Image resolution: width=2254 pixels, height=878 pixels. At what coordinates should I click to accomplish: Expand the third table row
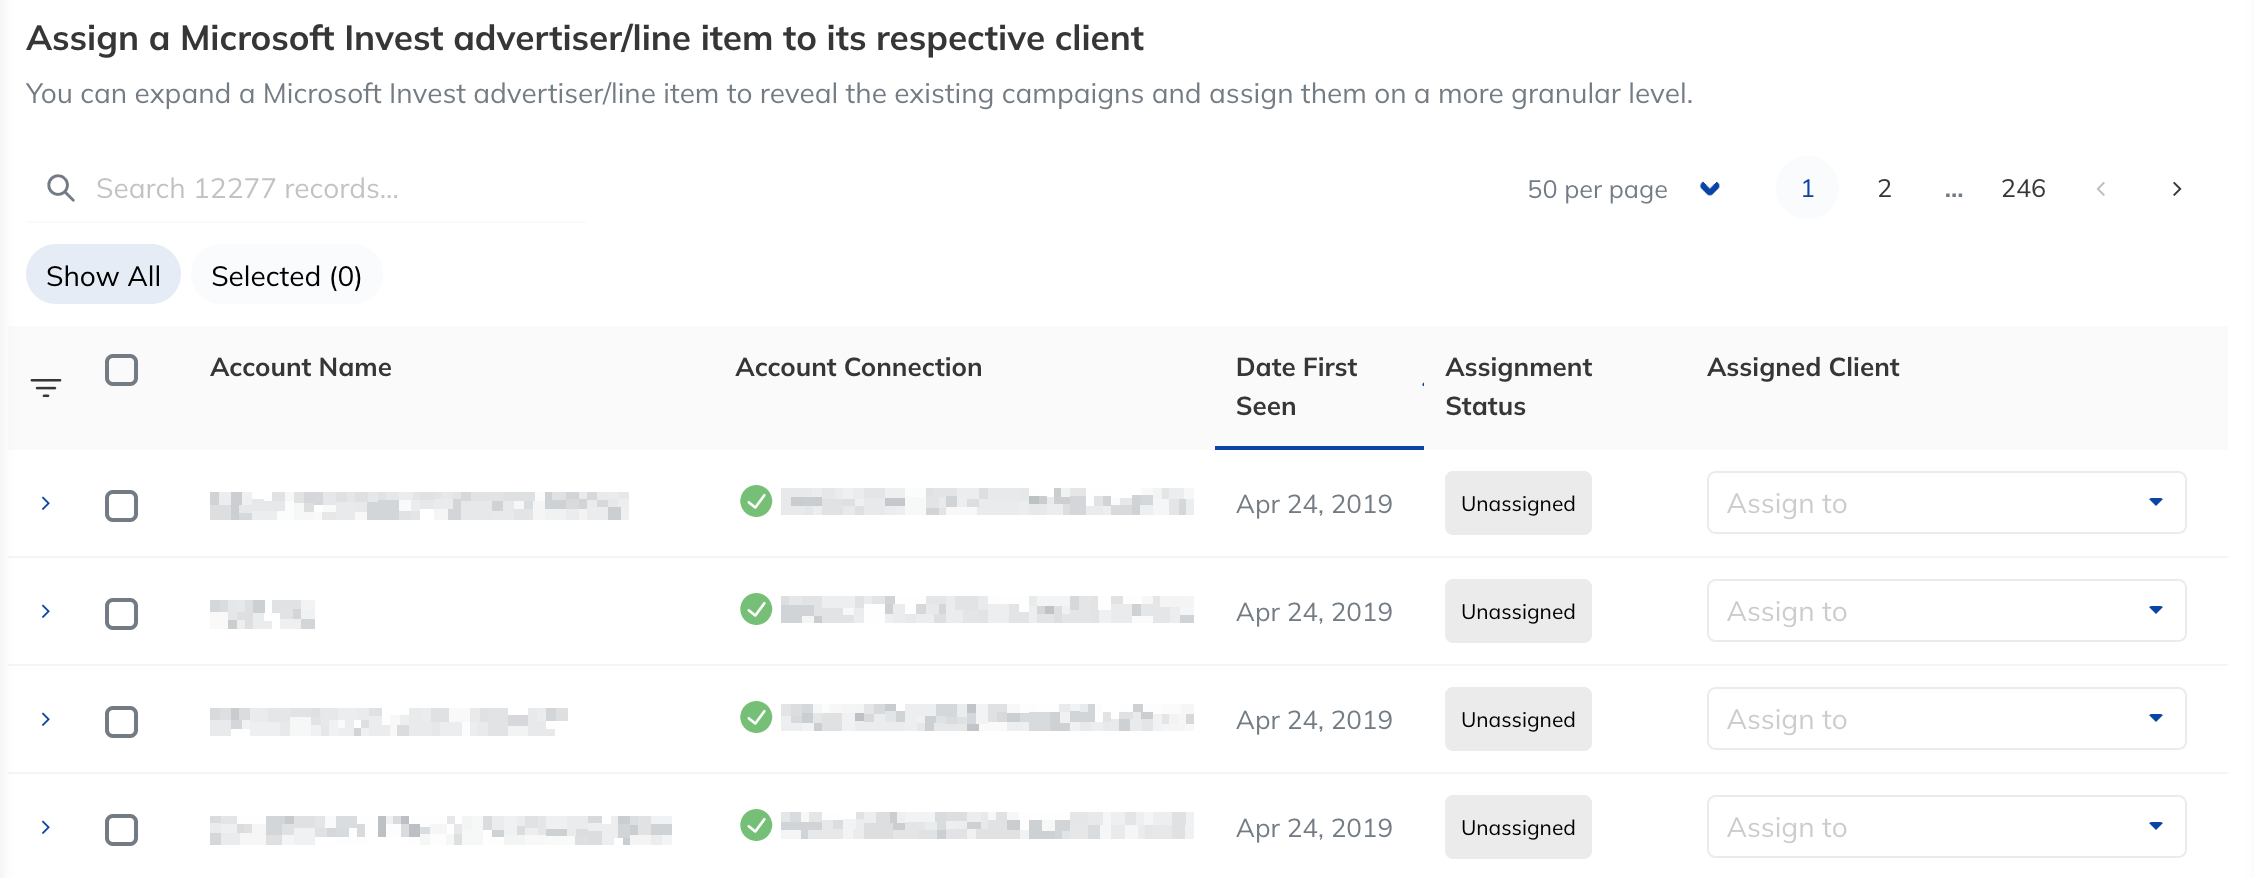(x=45, y=719)
